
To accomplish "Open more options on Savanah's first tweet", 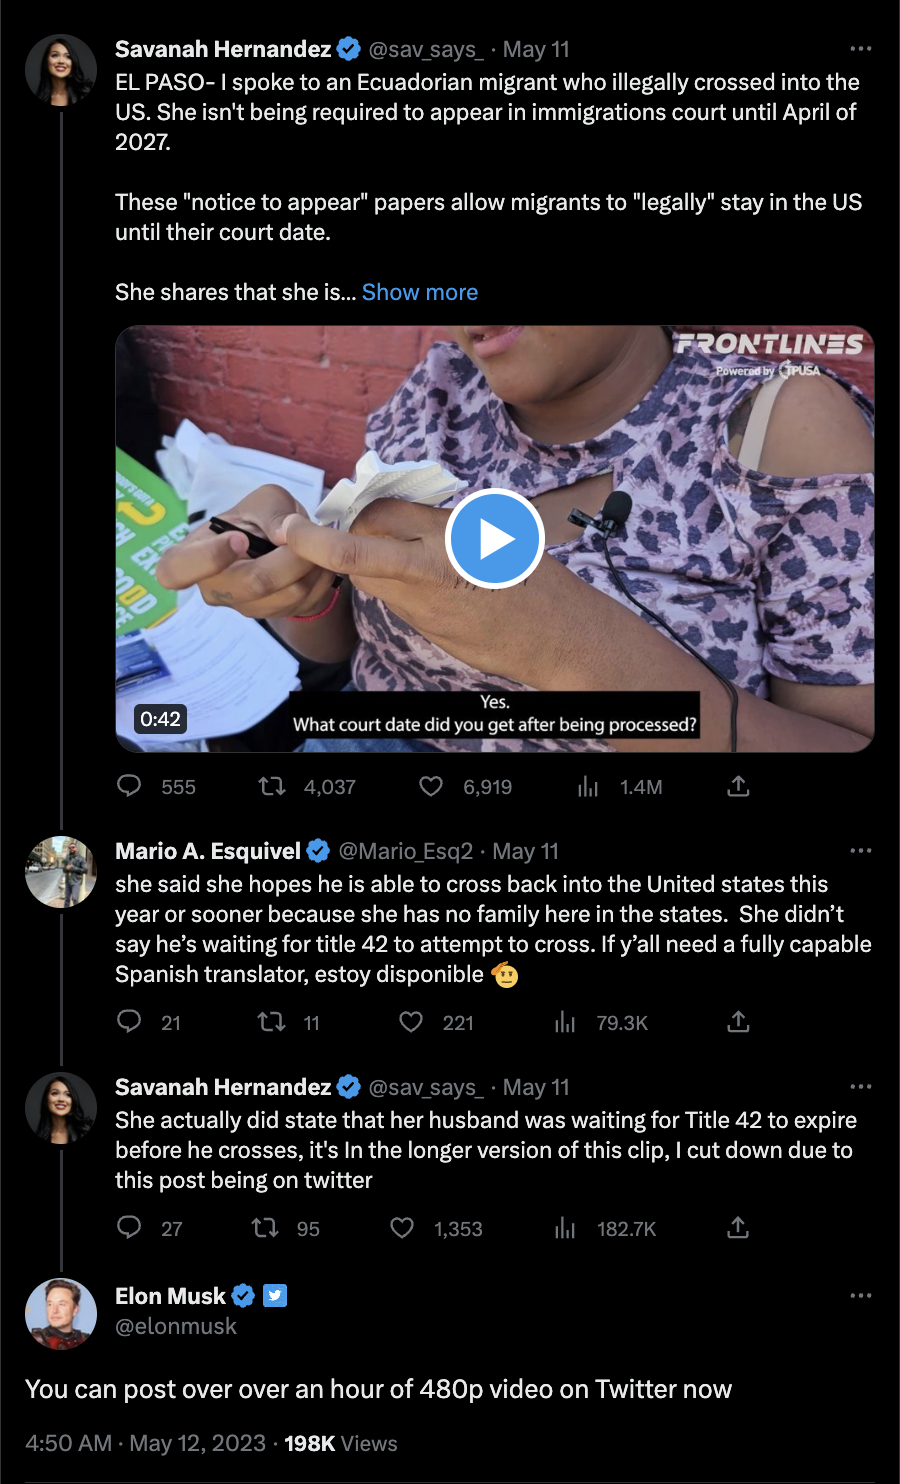I will coord(860,49).
